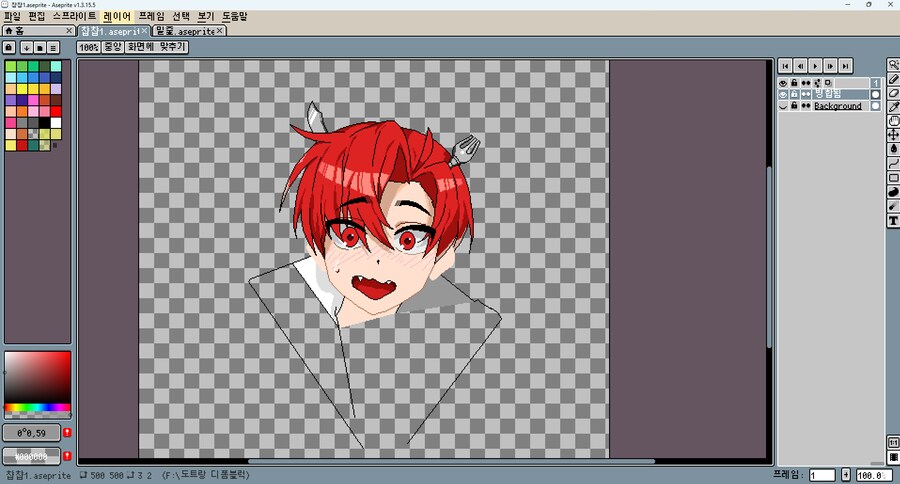Select the Rectangle shape tool

(x=893, y=178)
